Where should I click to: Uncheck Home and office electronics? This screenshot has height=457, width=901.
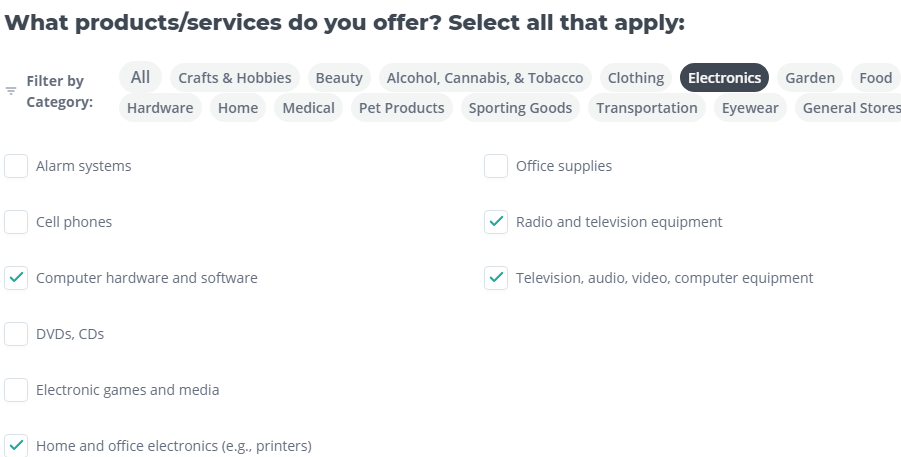coord(16,445)
